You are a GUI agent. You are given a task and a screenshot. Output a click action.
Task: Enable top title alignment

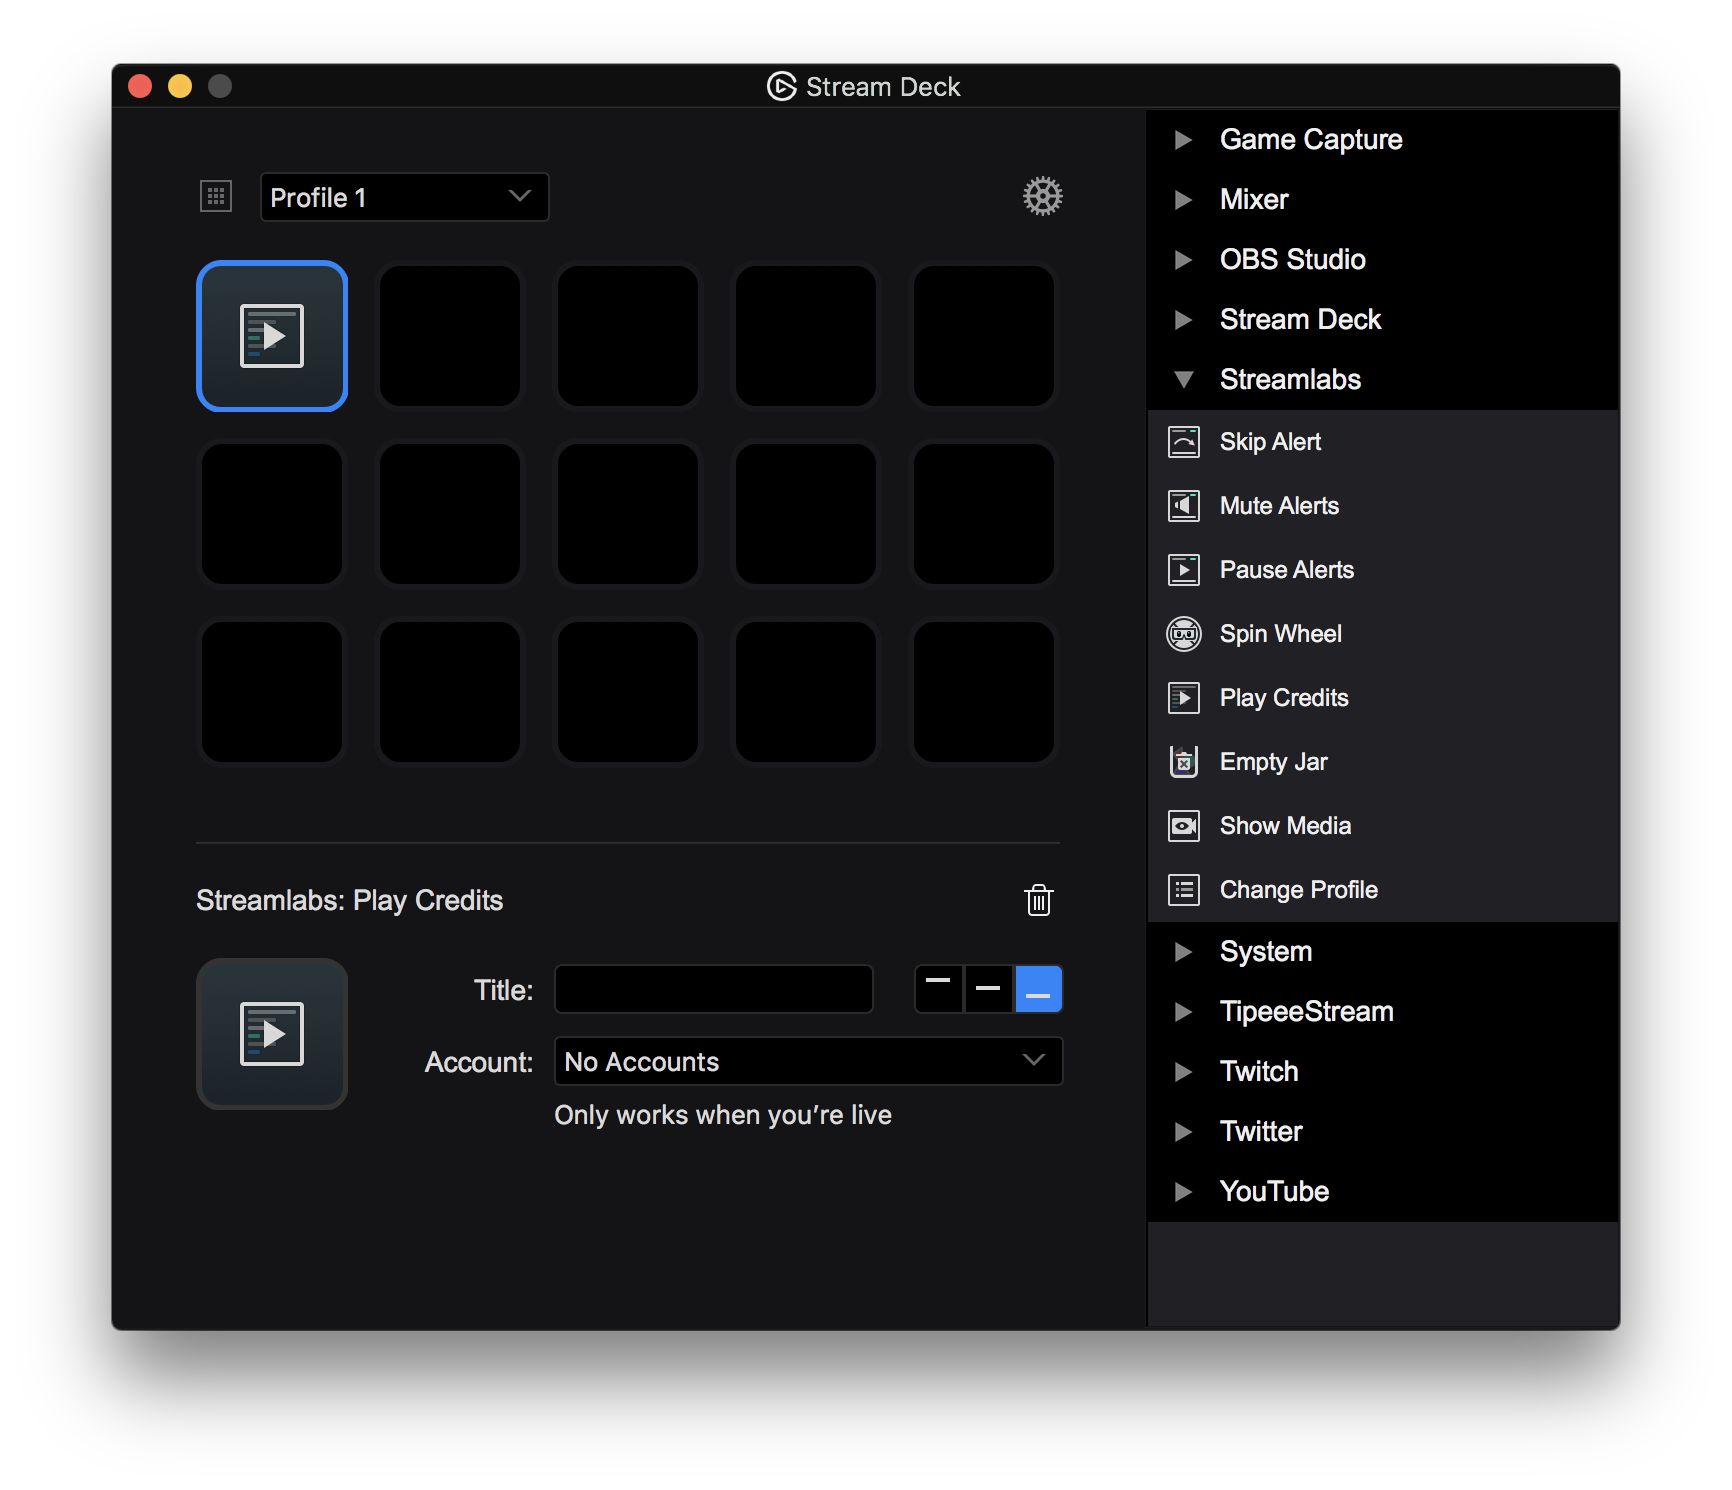pyautogui.click(x=938, y=988)
